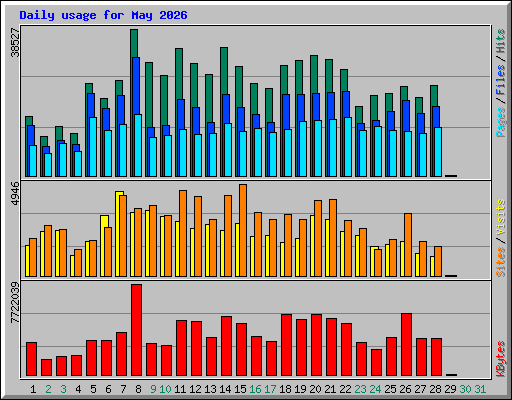
Task: Click day 21 on the x-axis
Action: pyautogui.click(x=330, y=389)
